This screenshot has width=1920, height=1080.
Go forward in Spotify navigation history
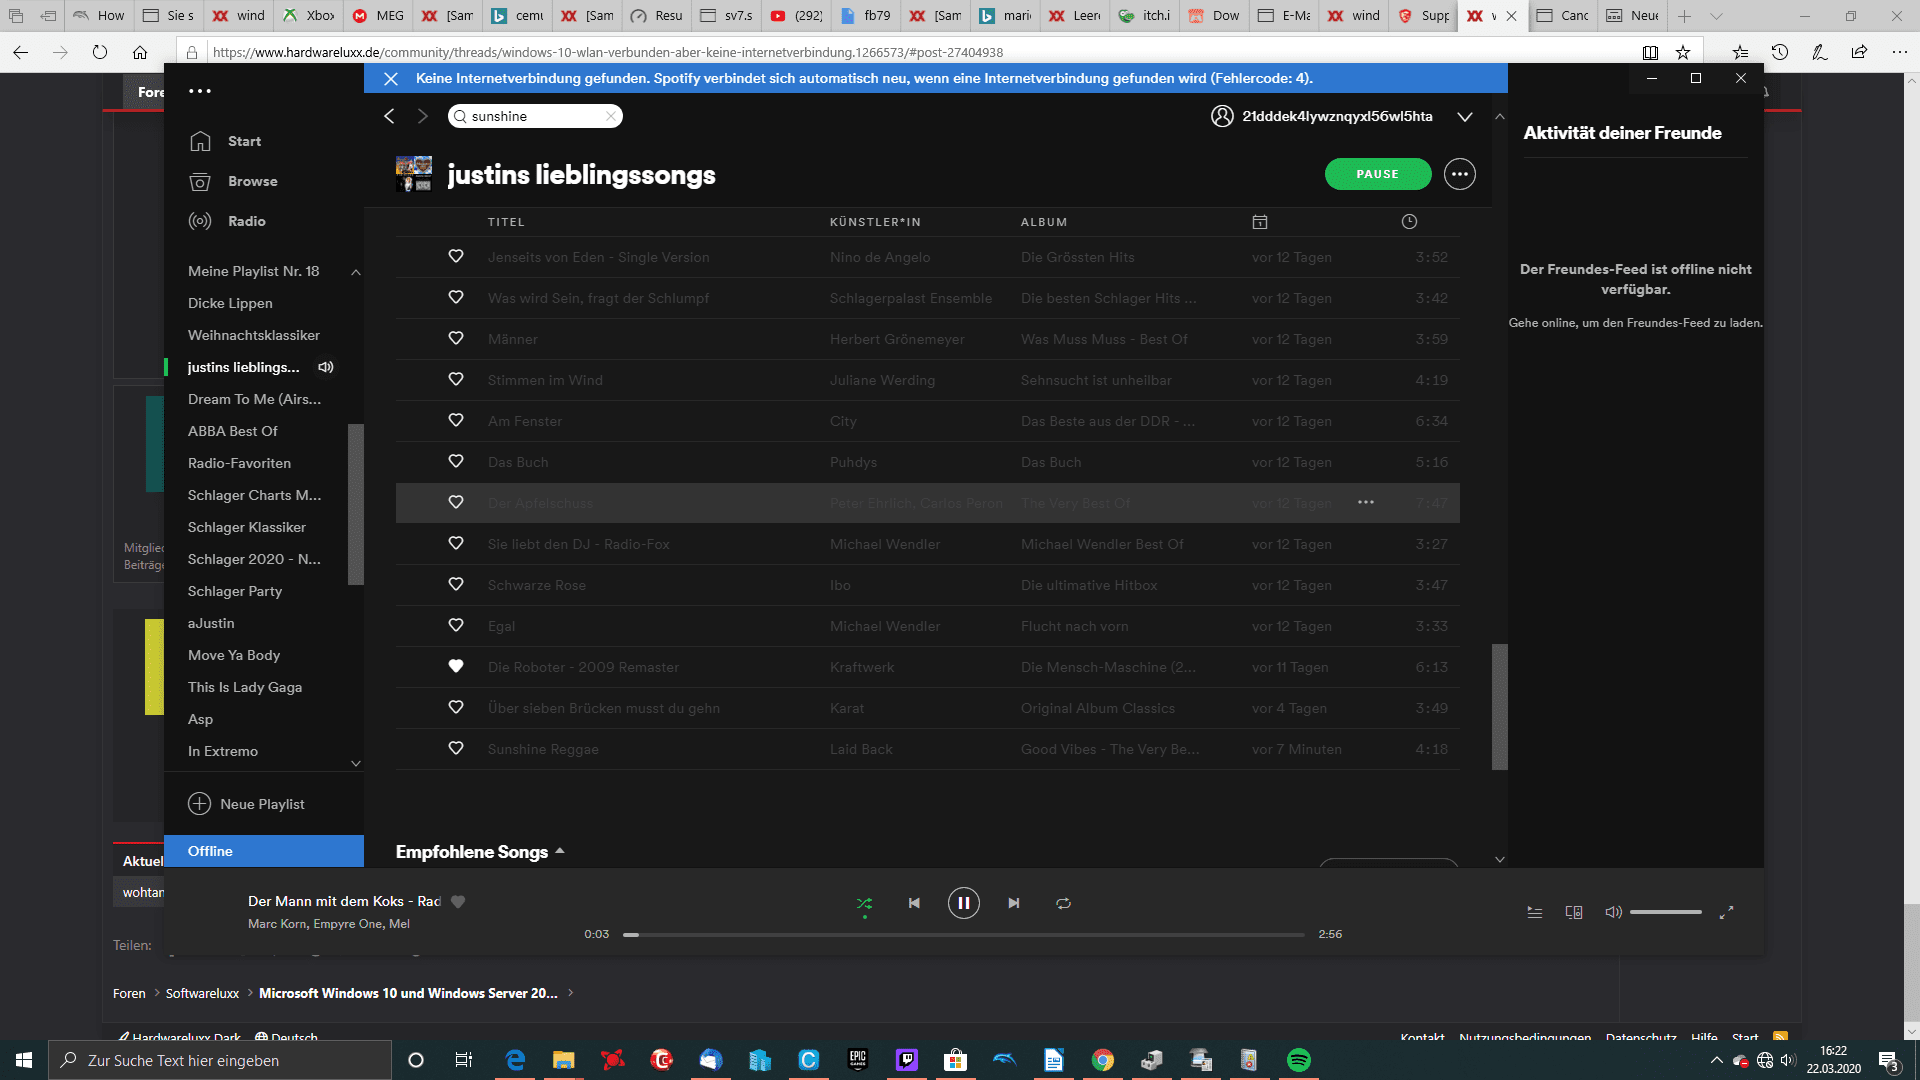coord(423,117)
